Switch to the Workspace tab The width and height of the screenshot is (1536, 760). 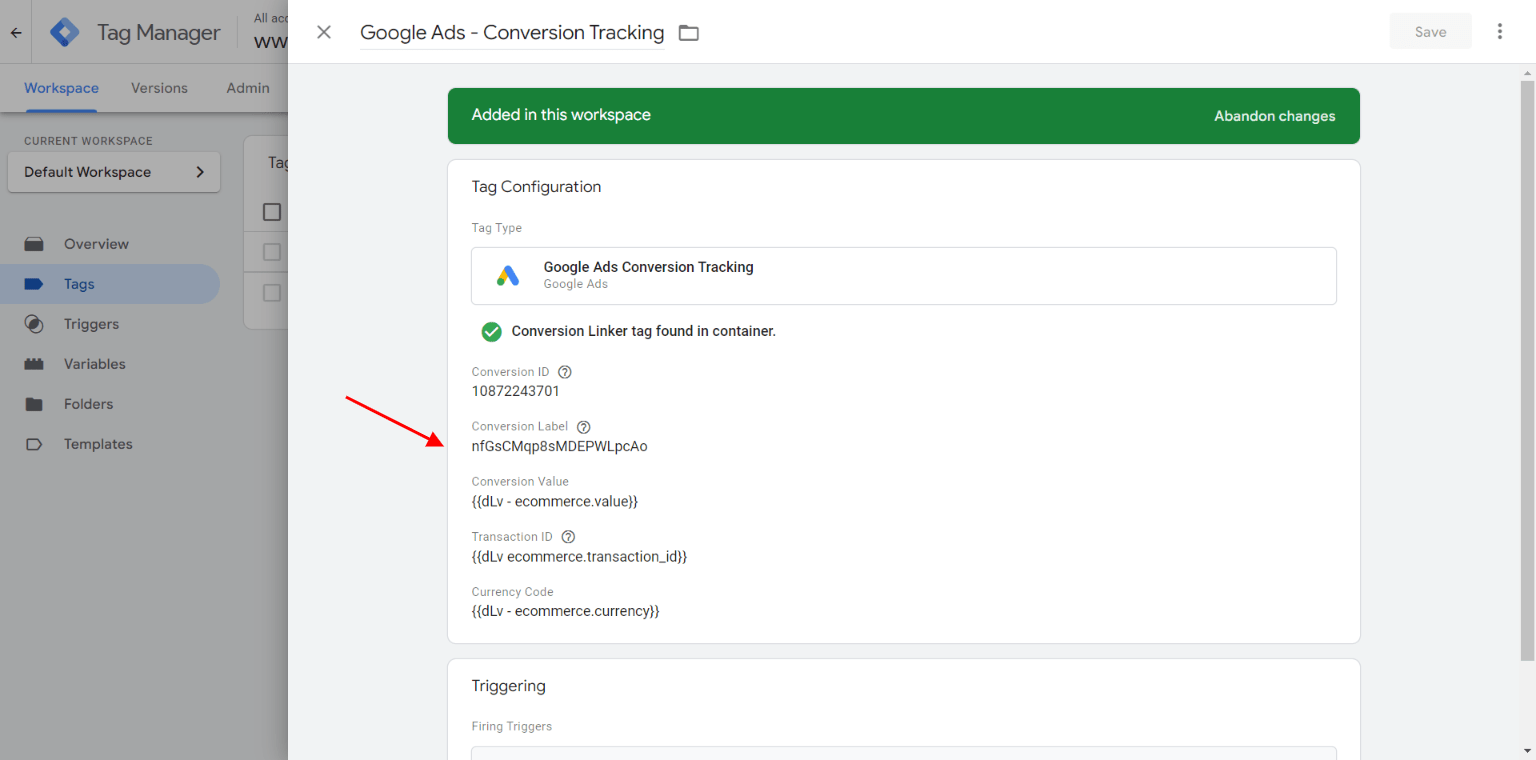[x=61, y=88]
